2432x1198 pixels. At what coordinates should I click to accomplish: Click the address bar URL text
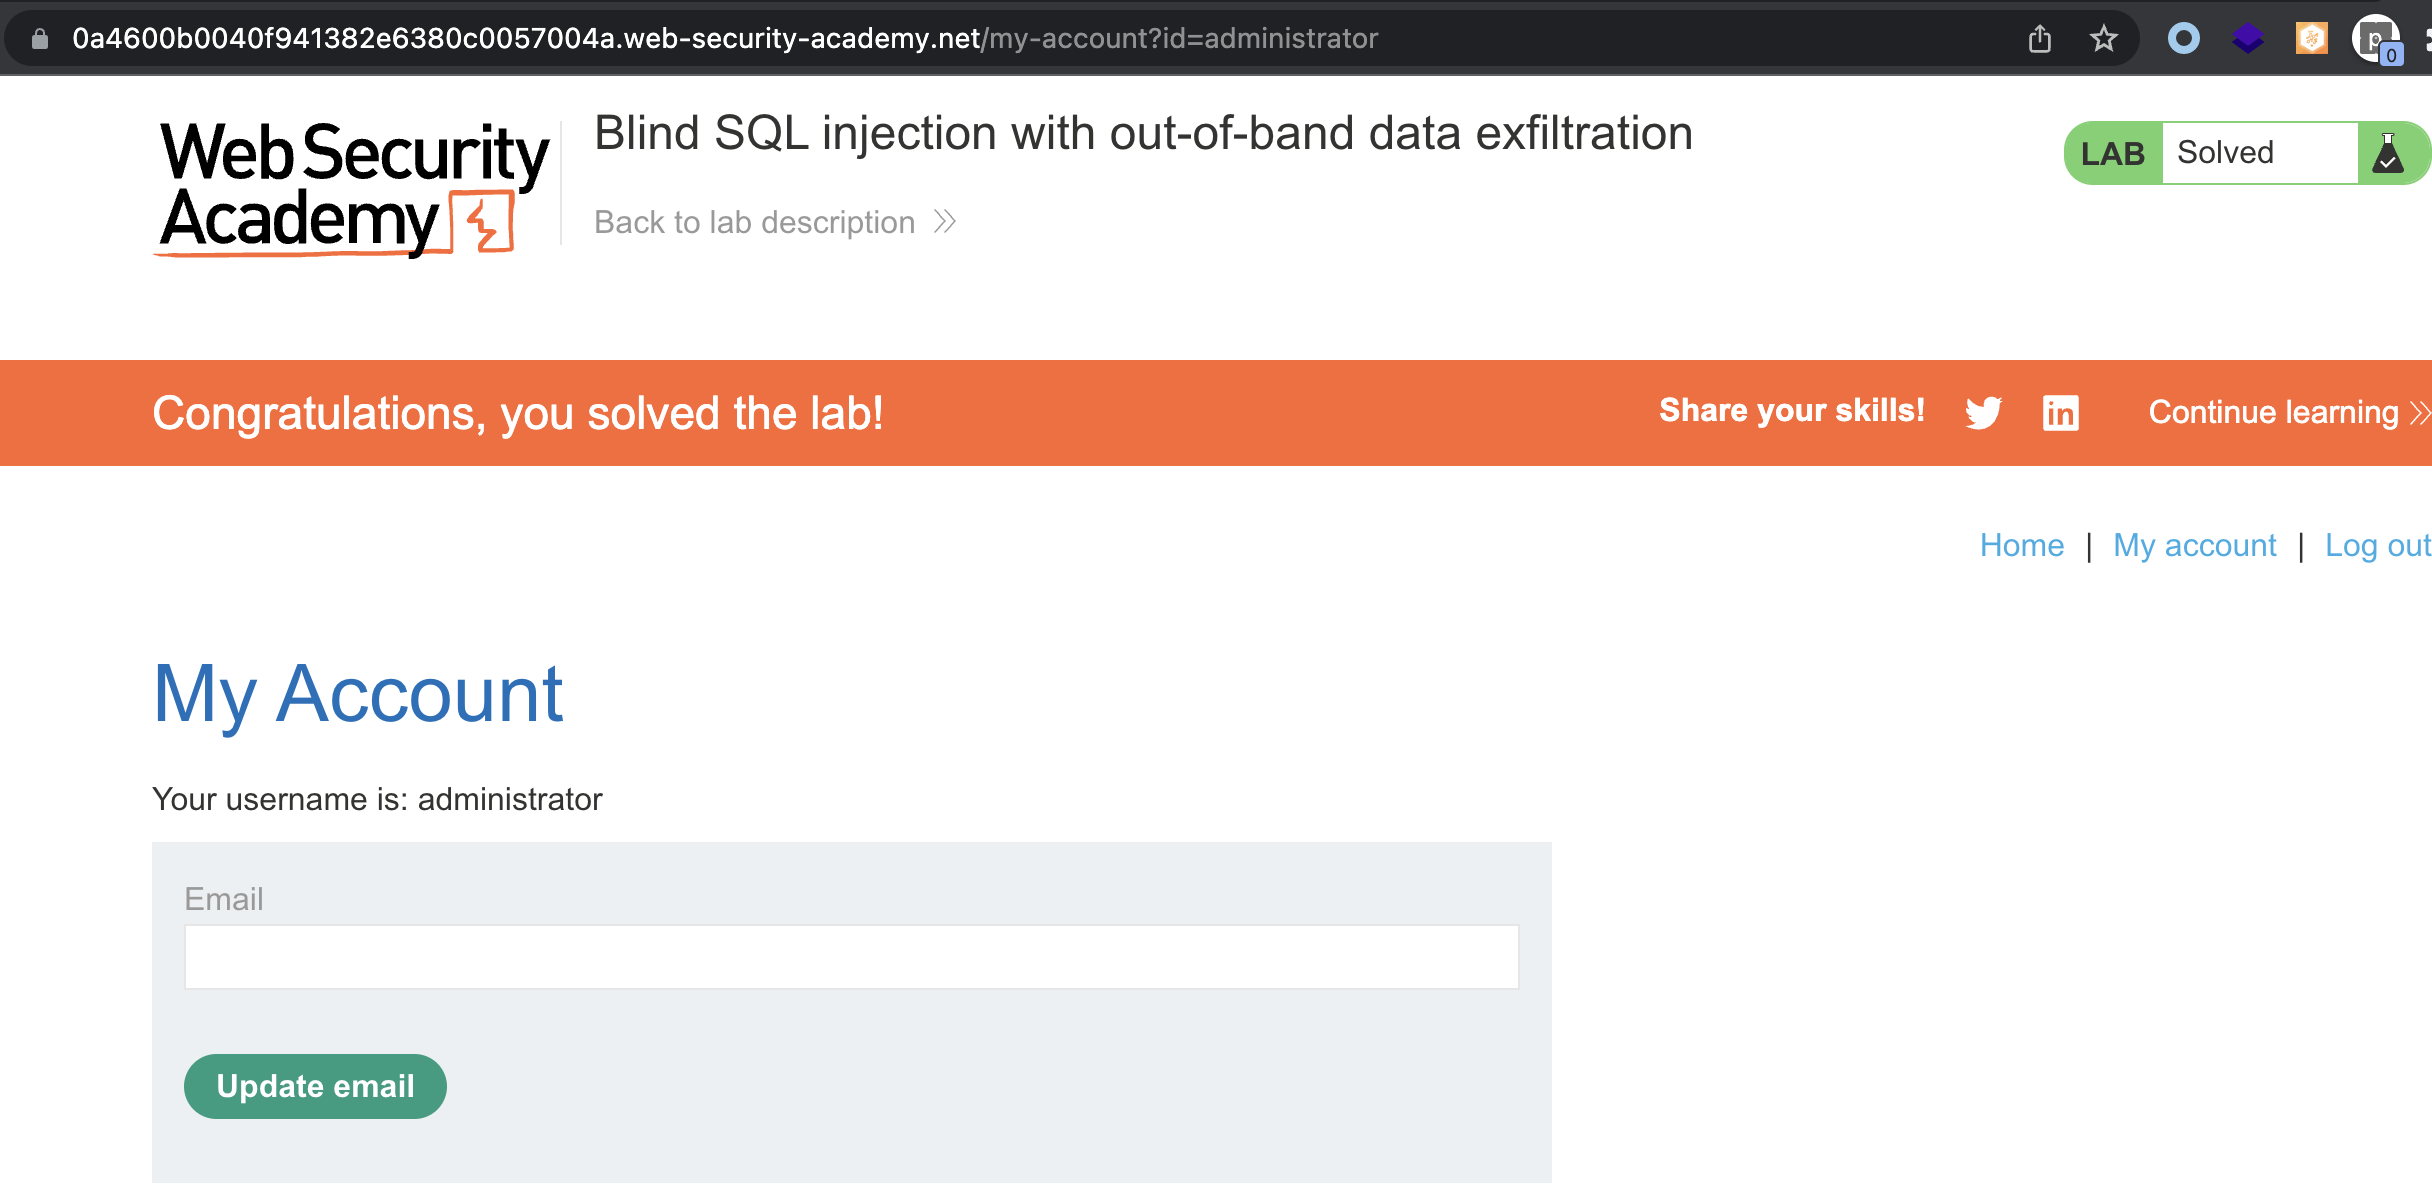click(x=725, y=39)
